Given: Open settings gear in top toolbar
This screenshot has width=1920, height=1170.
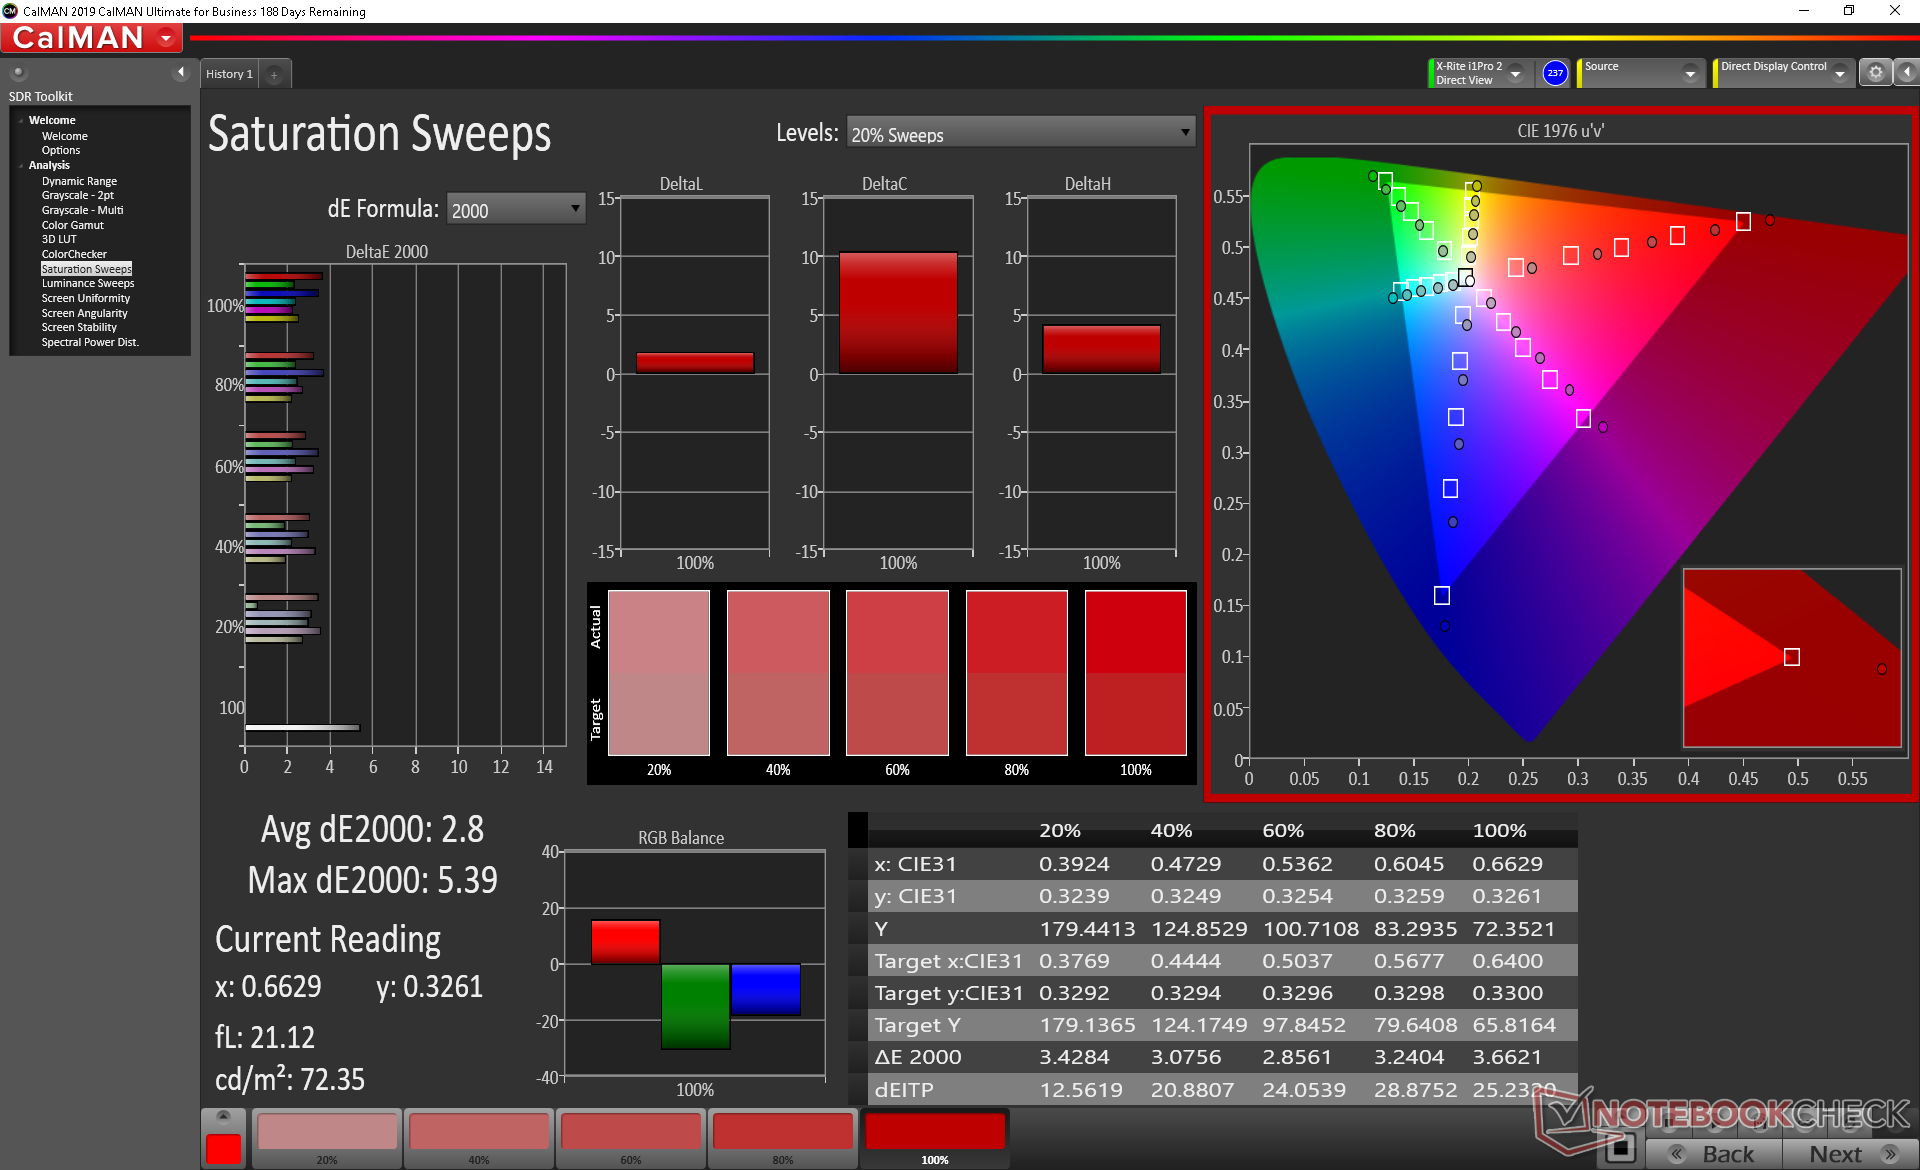Looking at the screenshot, I should (1875, 73).
